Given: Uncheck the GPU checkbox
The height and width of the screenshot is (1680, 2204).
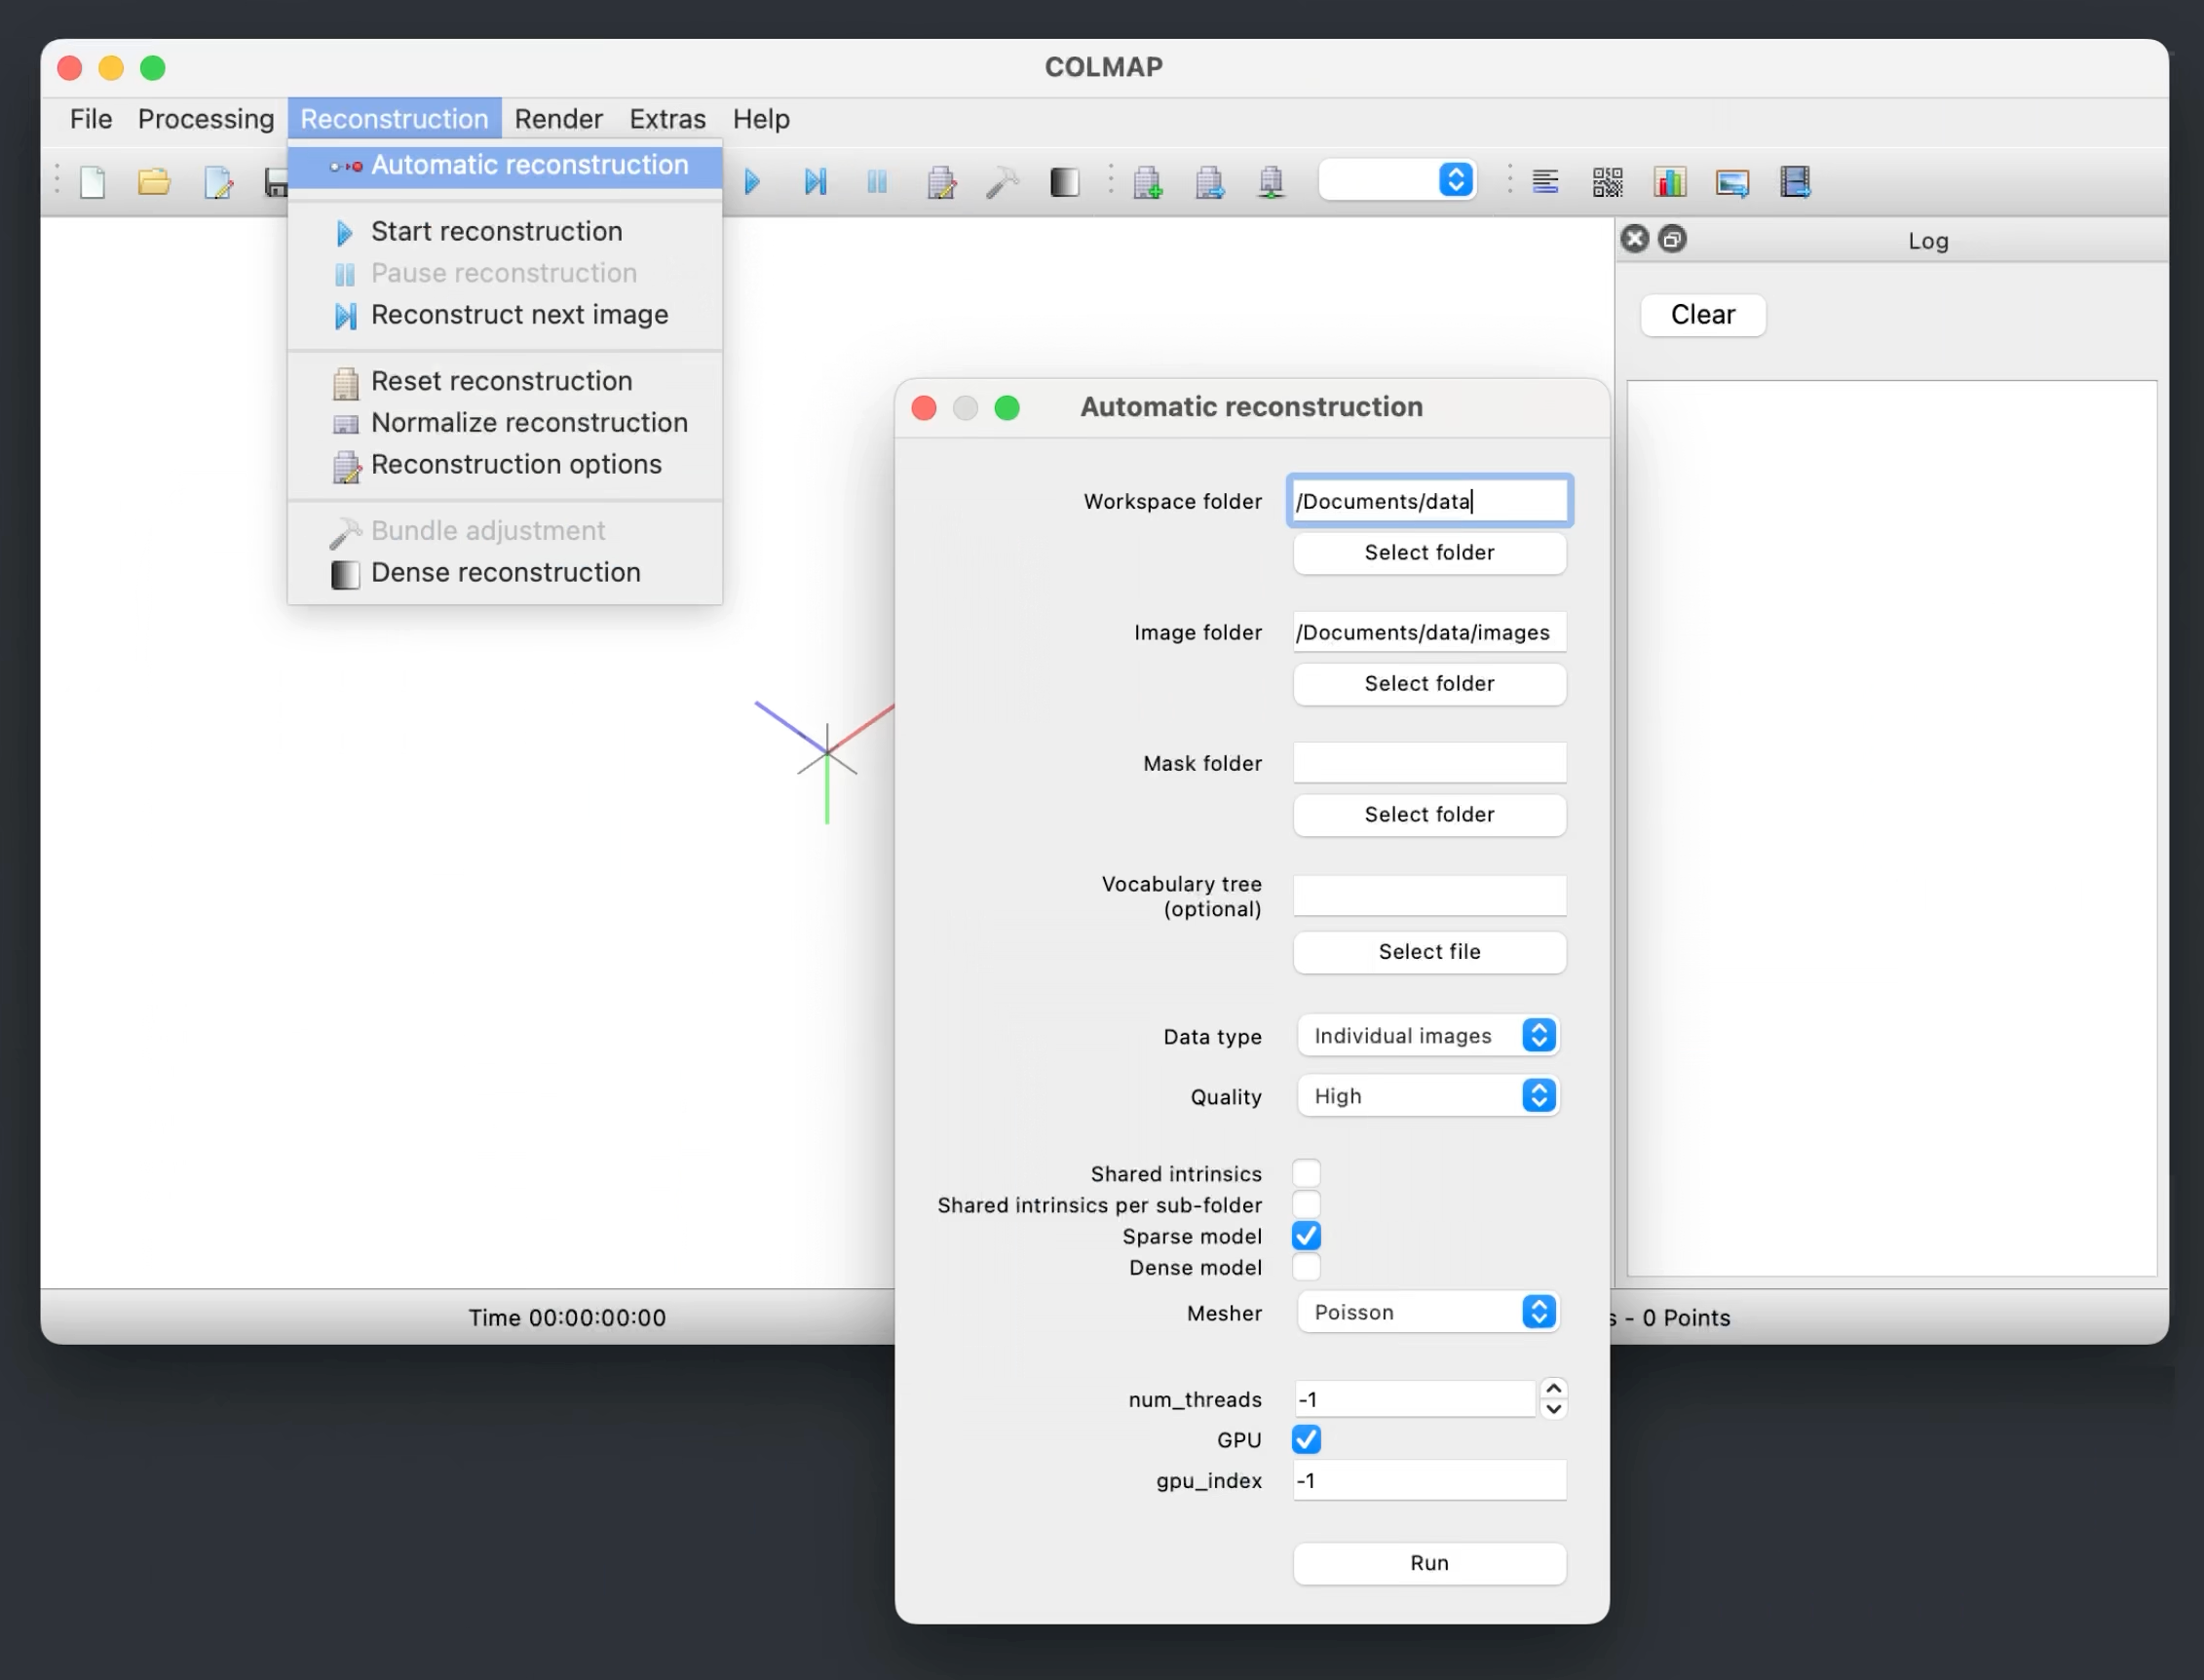Looking at the screenshot, I should (x=1306, y=1439).
